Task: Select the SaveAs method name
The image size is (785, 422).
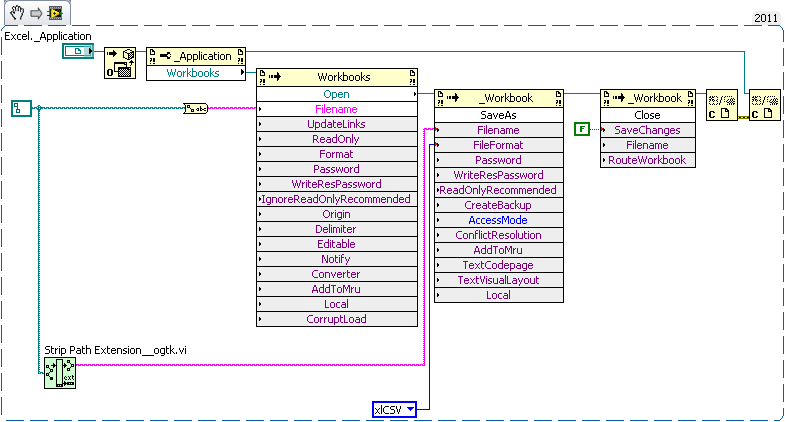Action: pos(499,115)
